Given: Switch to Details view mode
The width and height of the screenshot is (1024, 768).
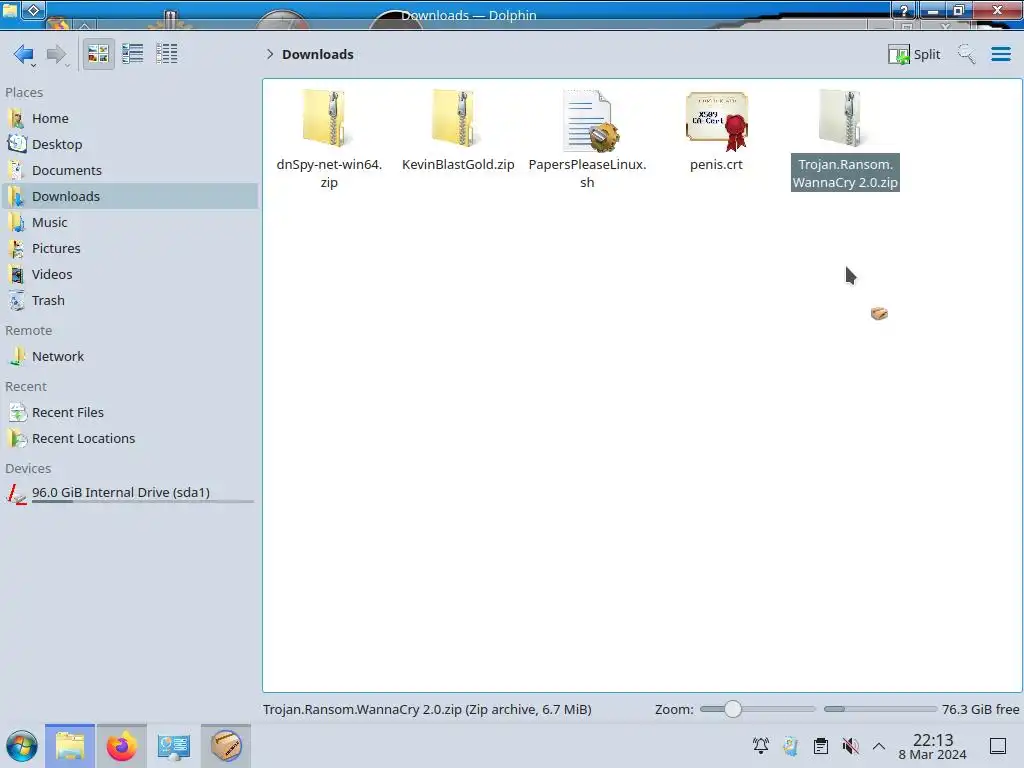Looking at the screenshot, I should pos(167,54).
